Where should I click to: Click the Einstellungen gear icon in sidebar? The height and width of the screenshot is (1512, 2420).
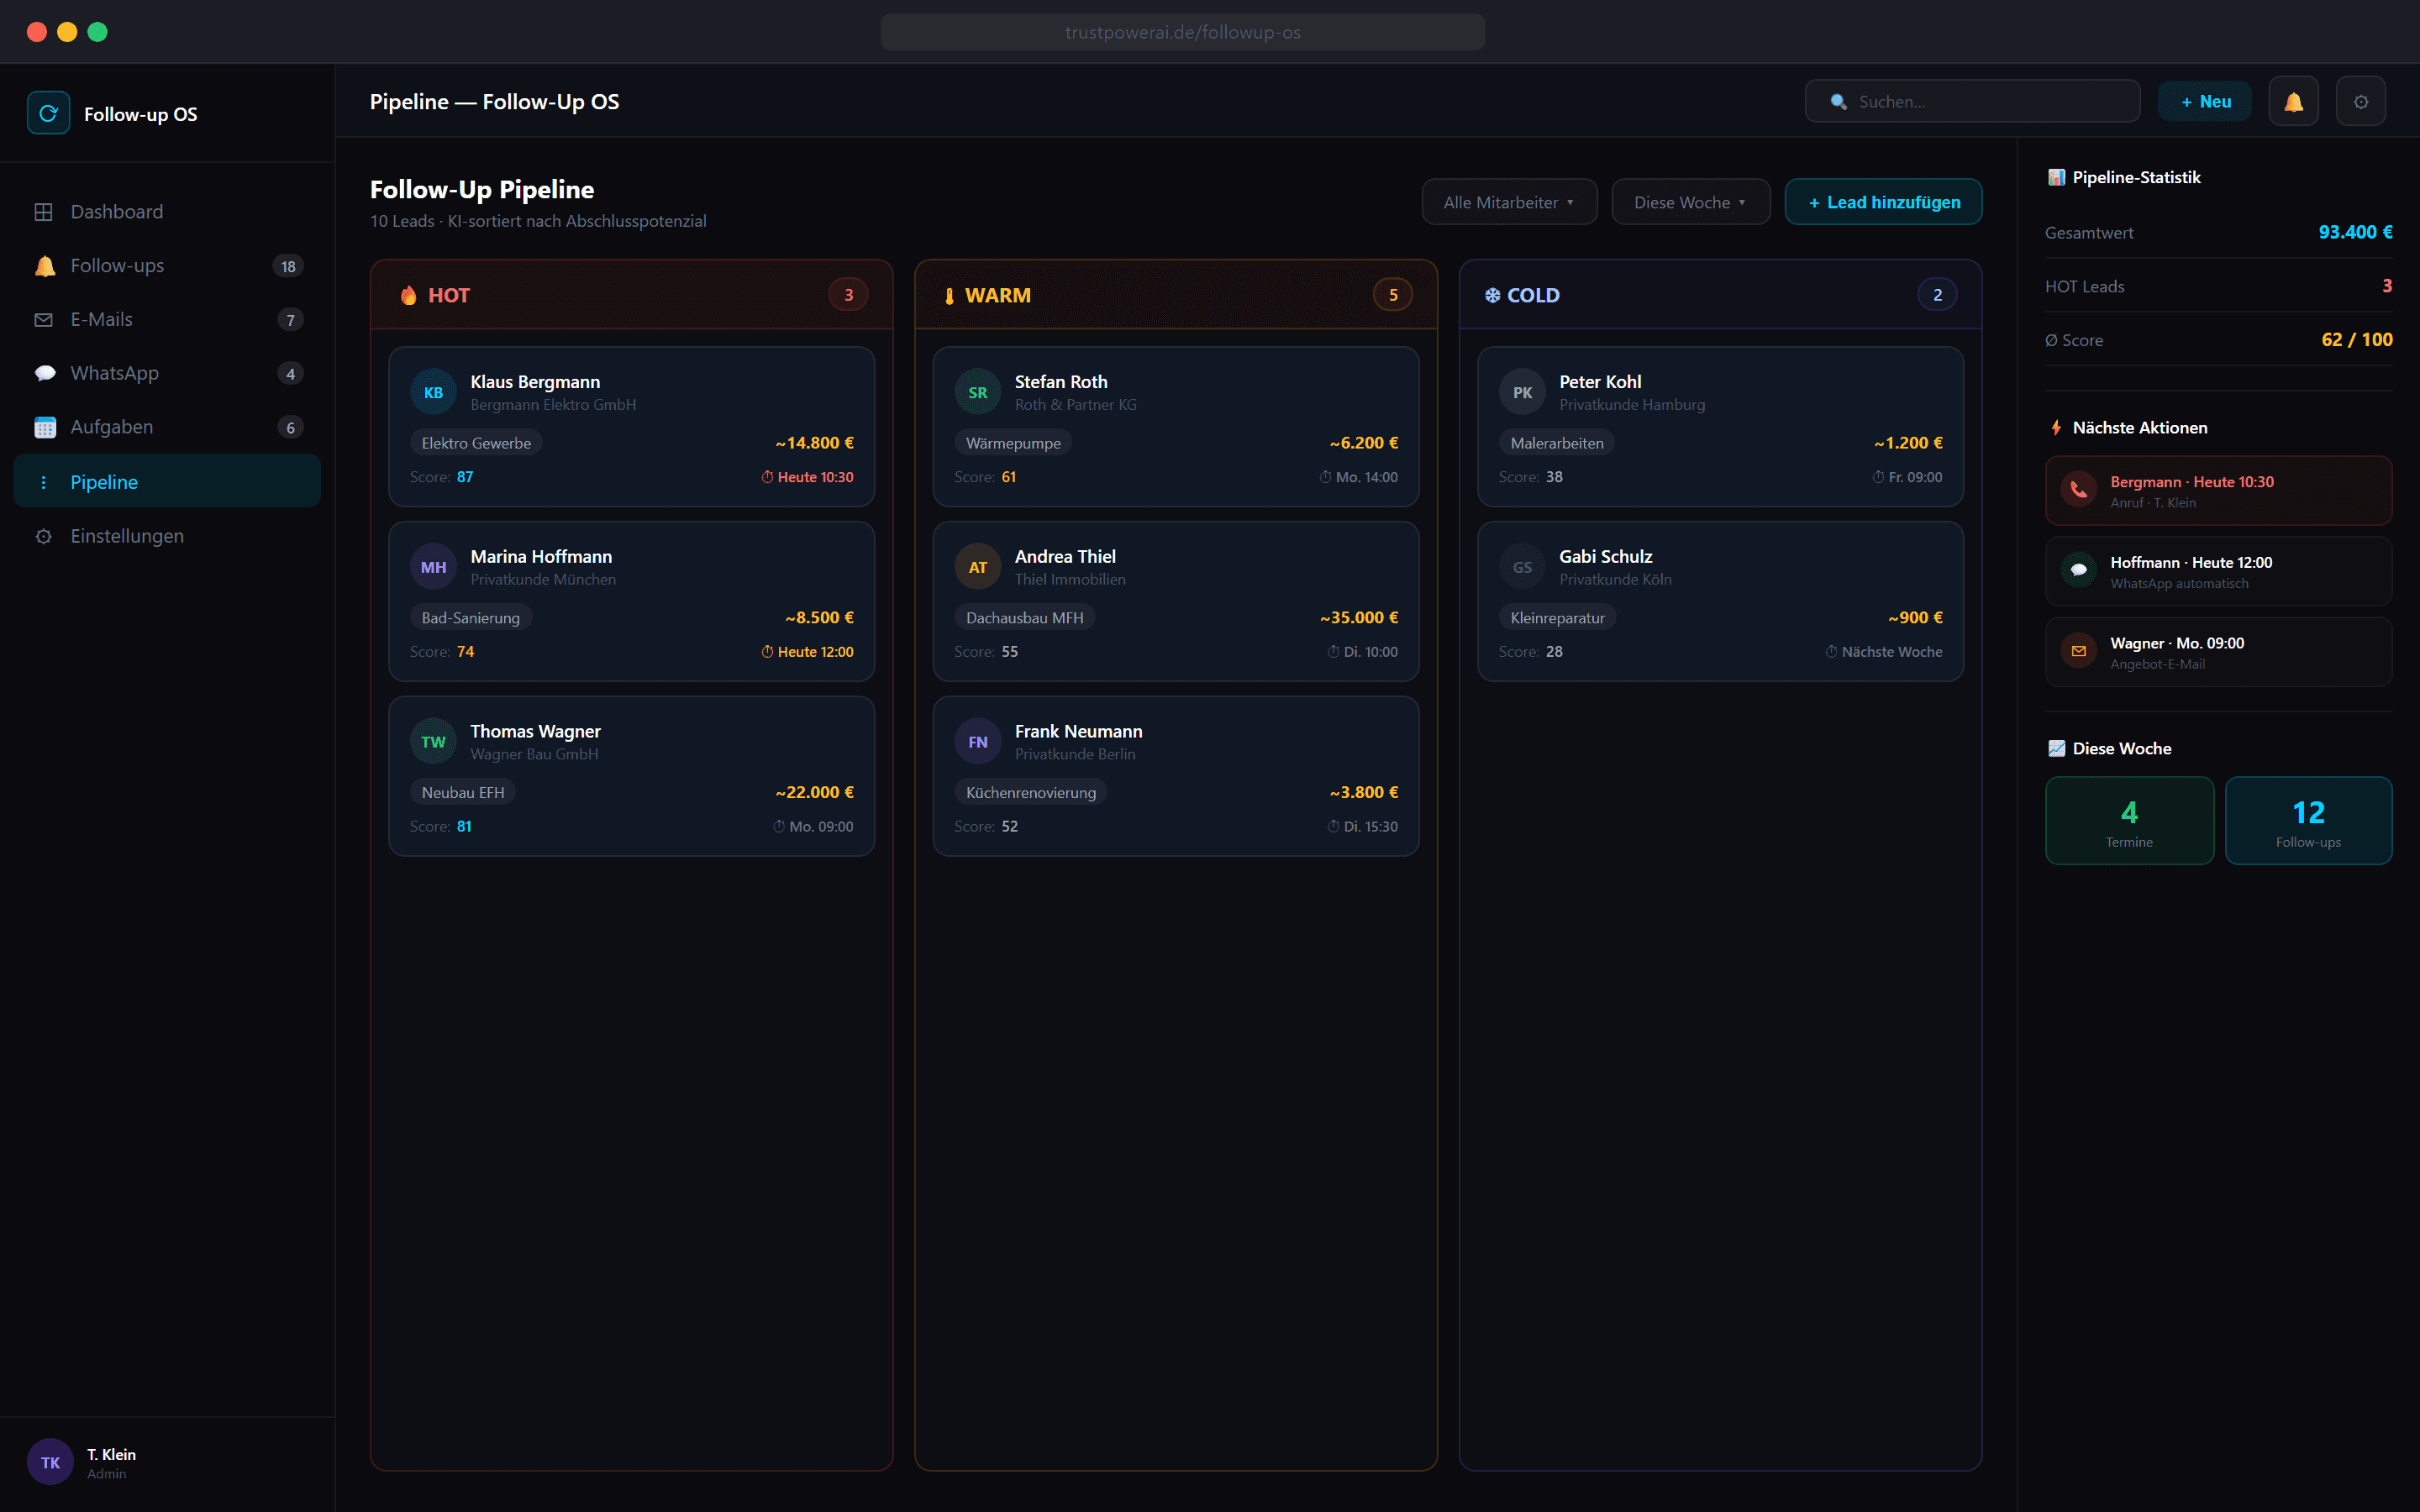point(43,536)
